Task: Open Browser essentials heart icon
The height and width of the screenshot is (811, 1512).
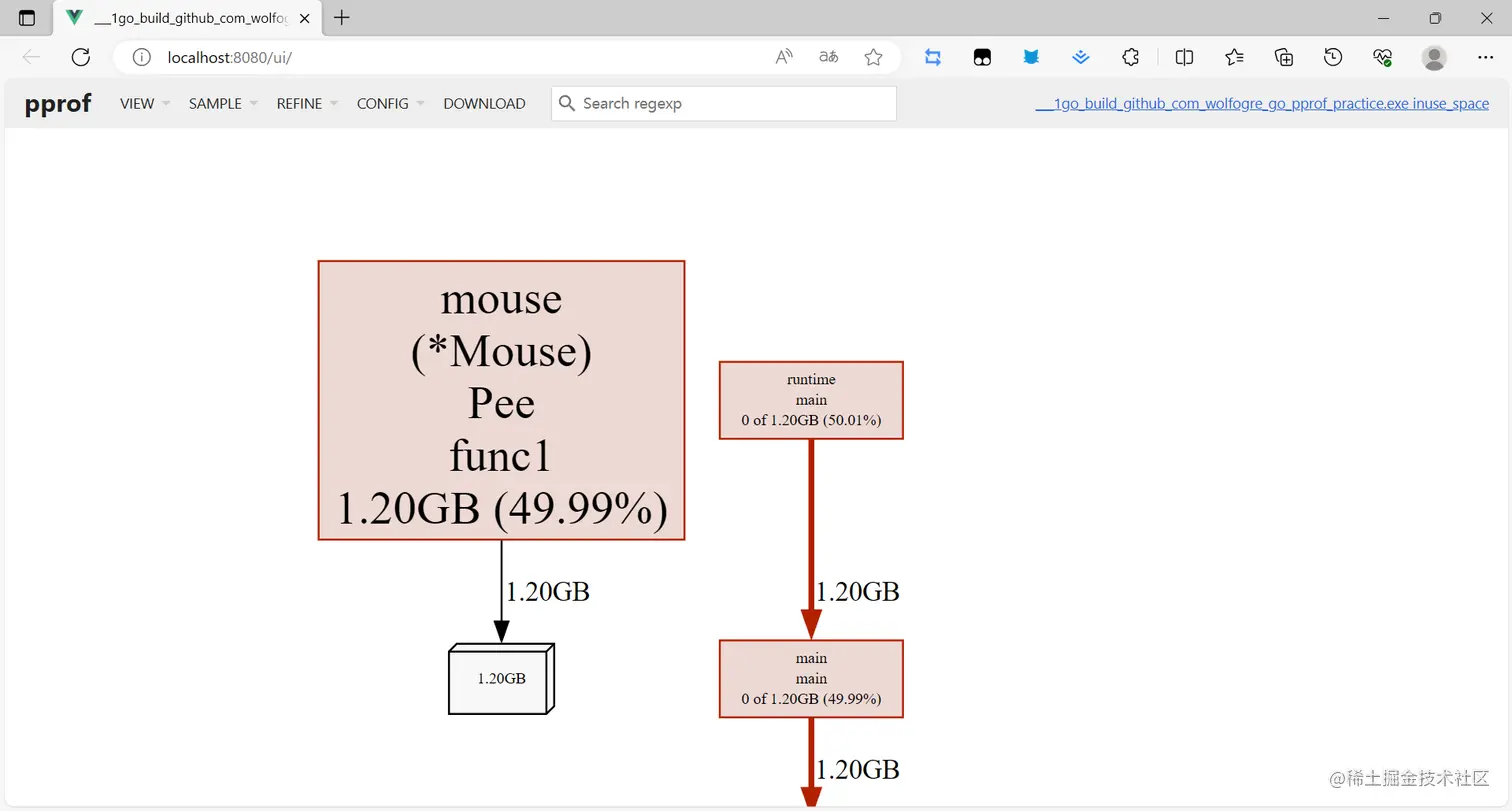Action: click(1383, 57)
